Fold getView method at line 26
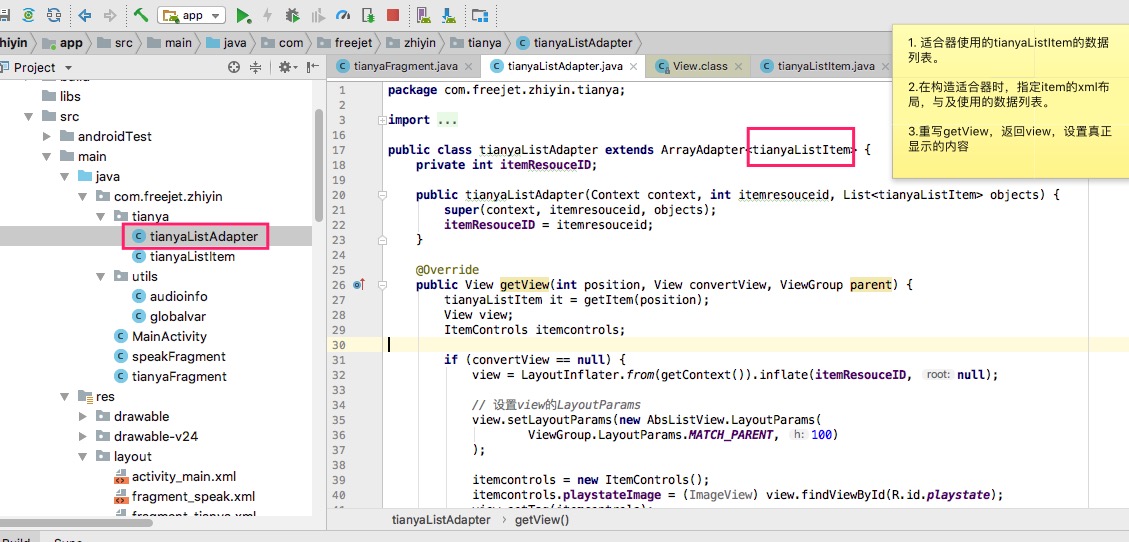 [382, 285]
